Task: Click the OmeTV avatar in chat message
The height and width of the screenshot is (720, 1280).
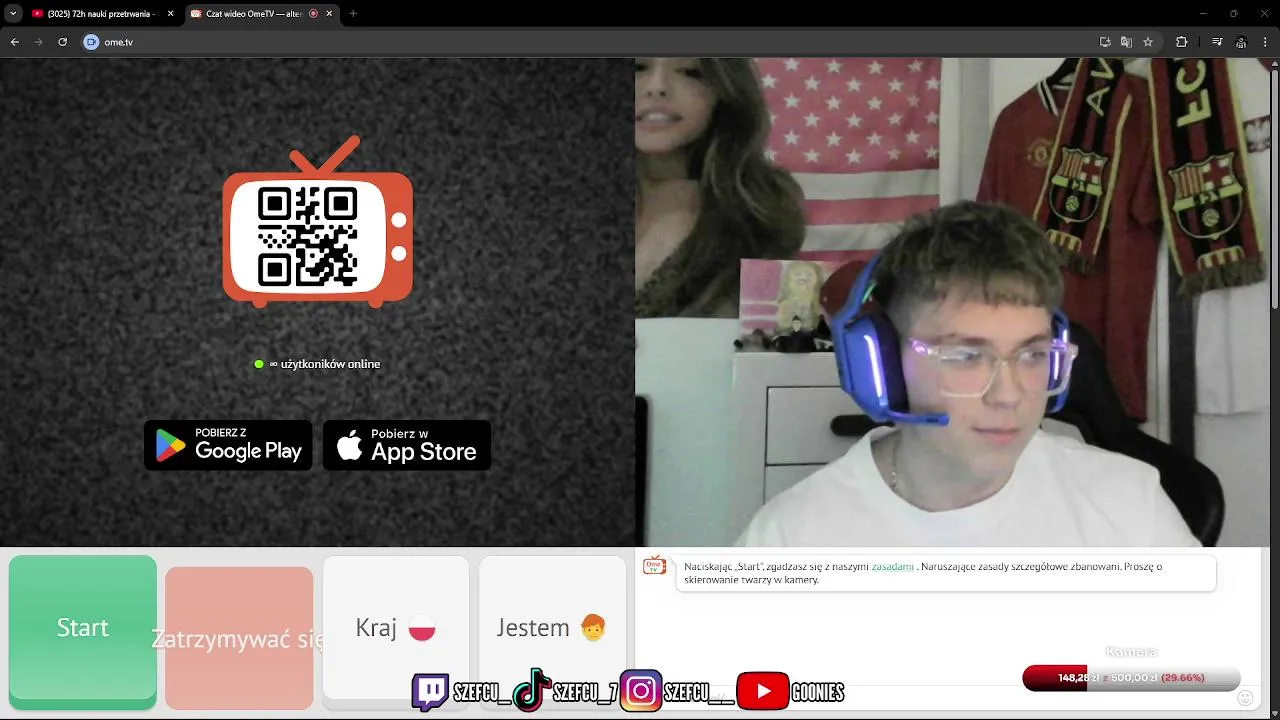Action: tap(655, 566)
